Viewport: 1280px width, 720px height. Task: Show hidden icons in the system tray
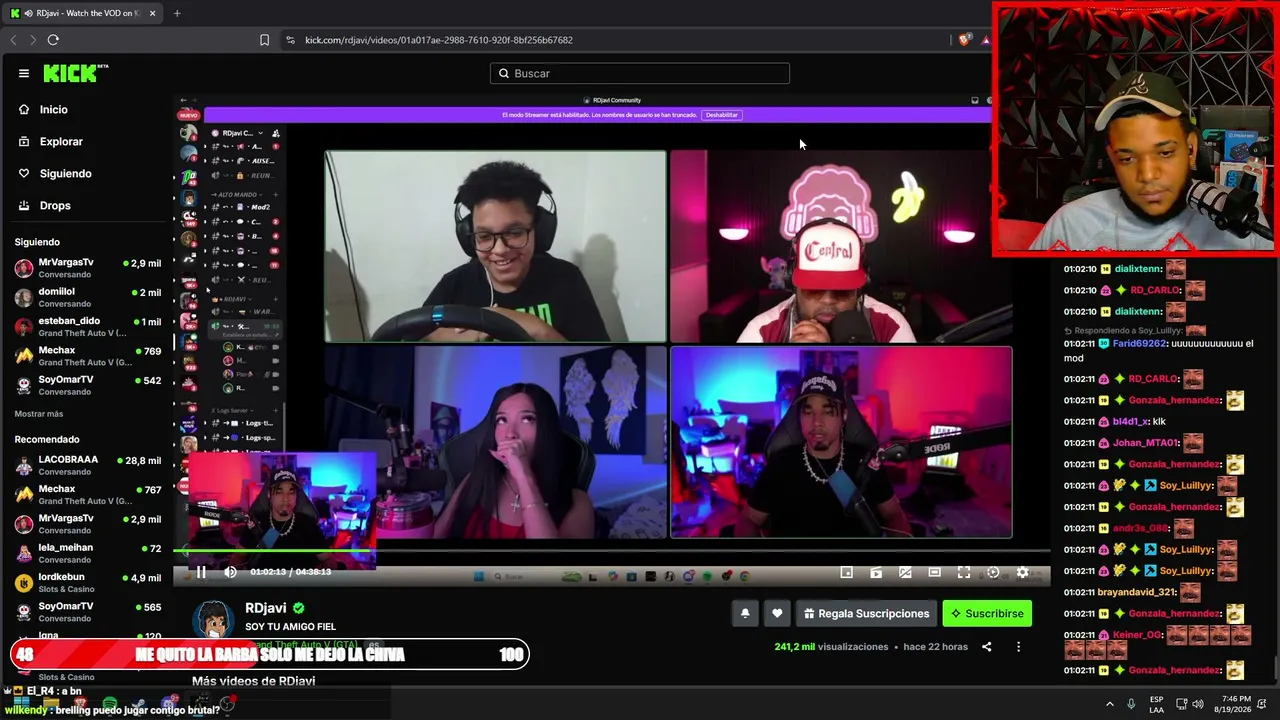[1109, 704]
